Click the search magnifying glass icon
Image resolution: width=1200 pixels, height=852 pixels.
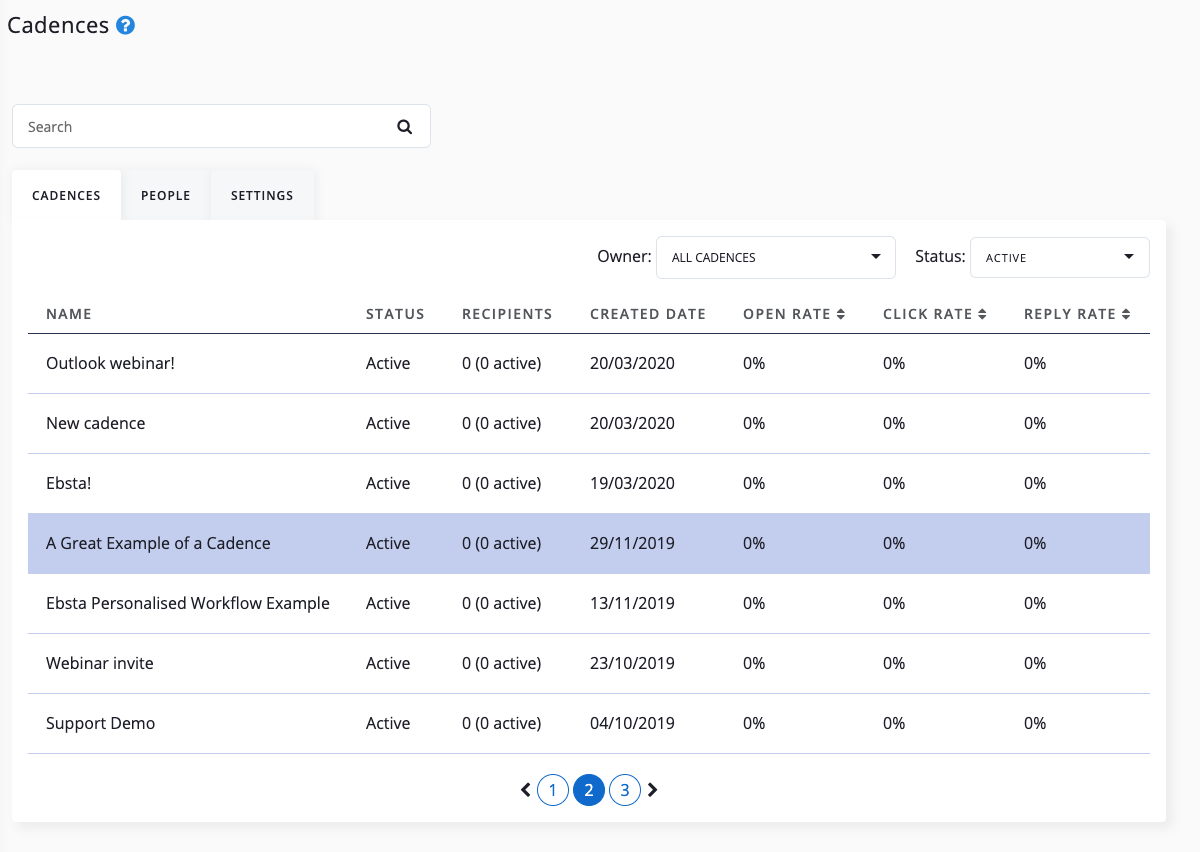click(x=404, y=127)
